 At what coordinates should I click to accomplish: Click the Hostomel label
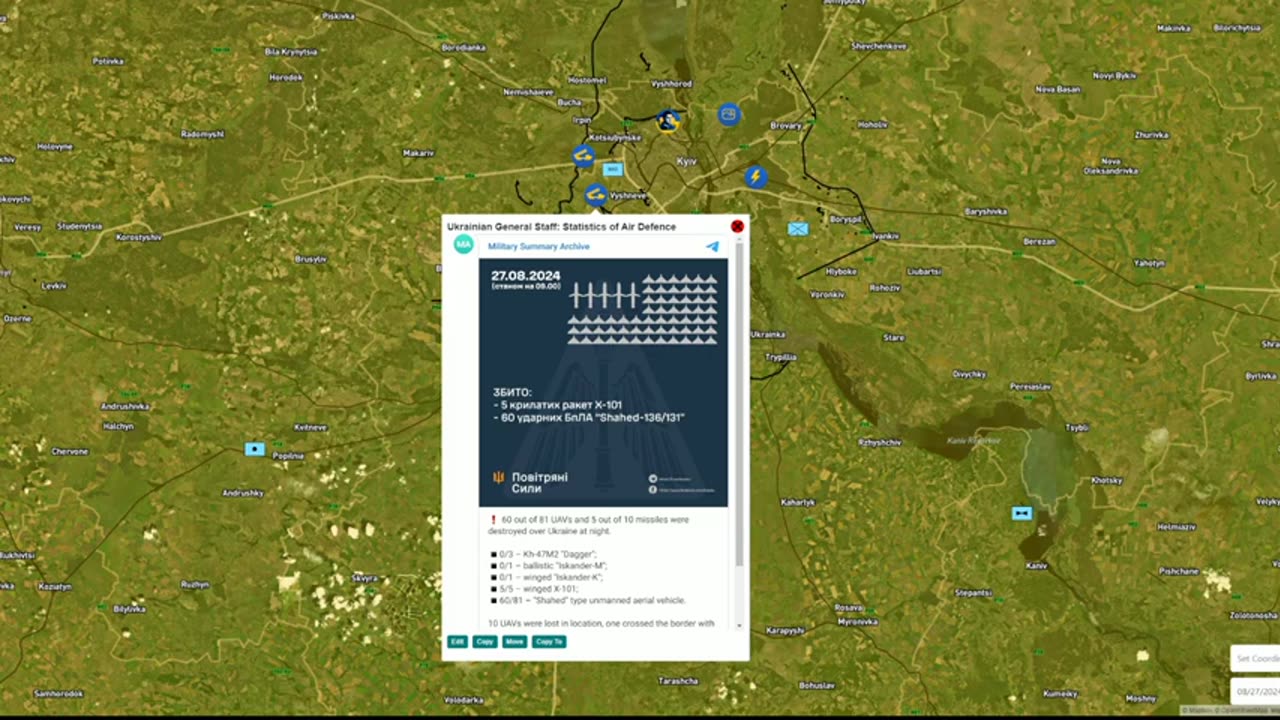(586, 80)
